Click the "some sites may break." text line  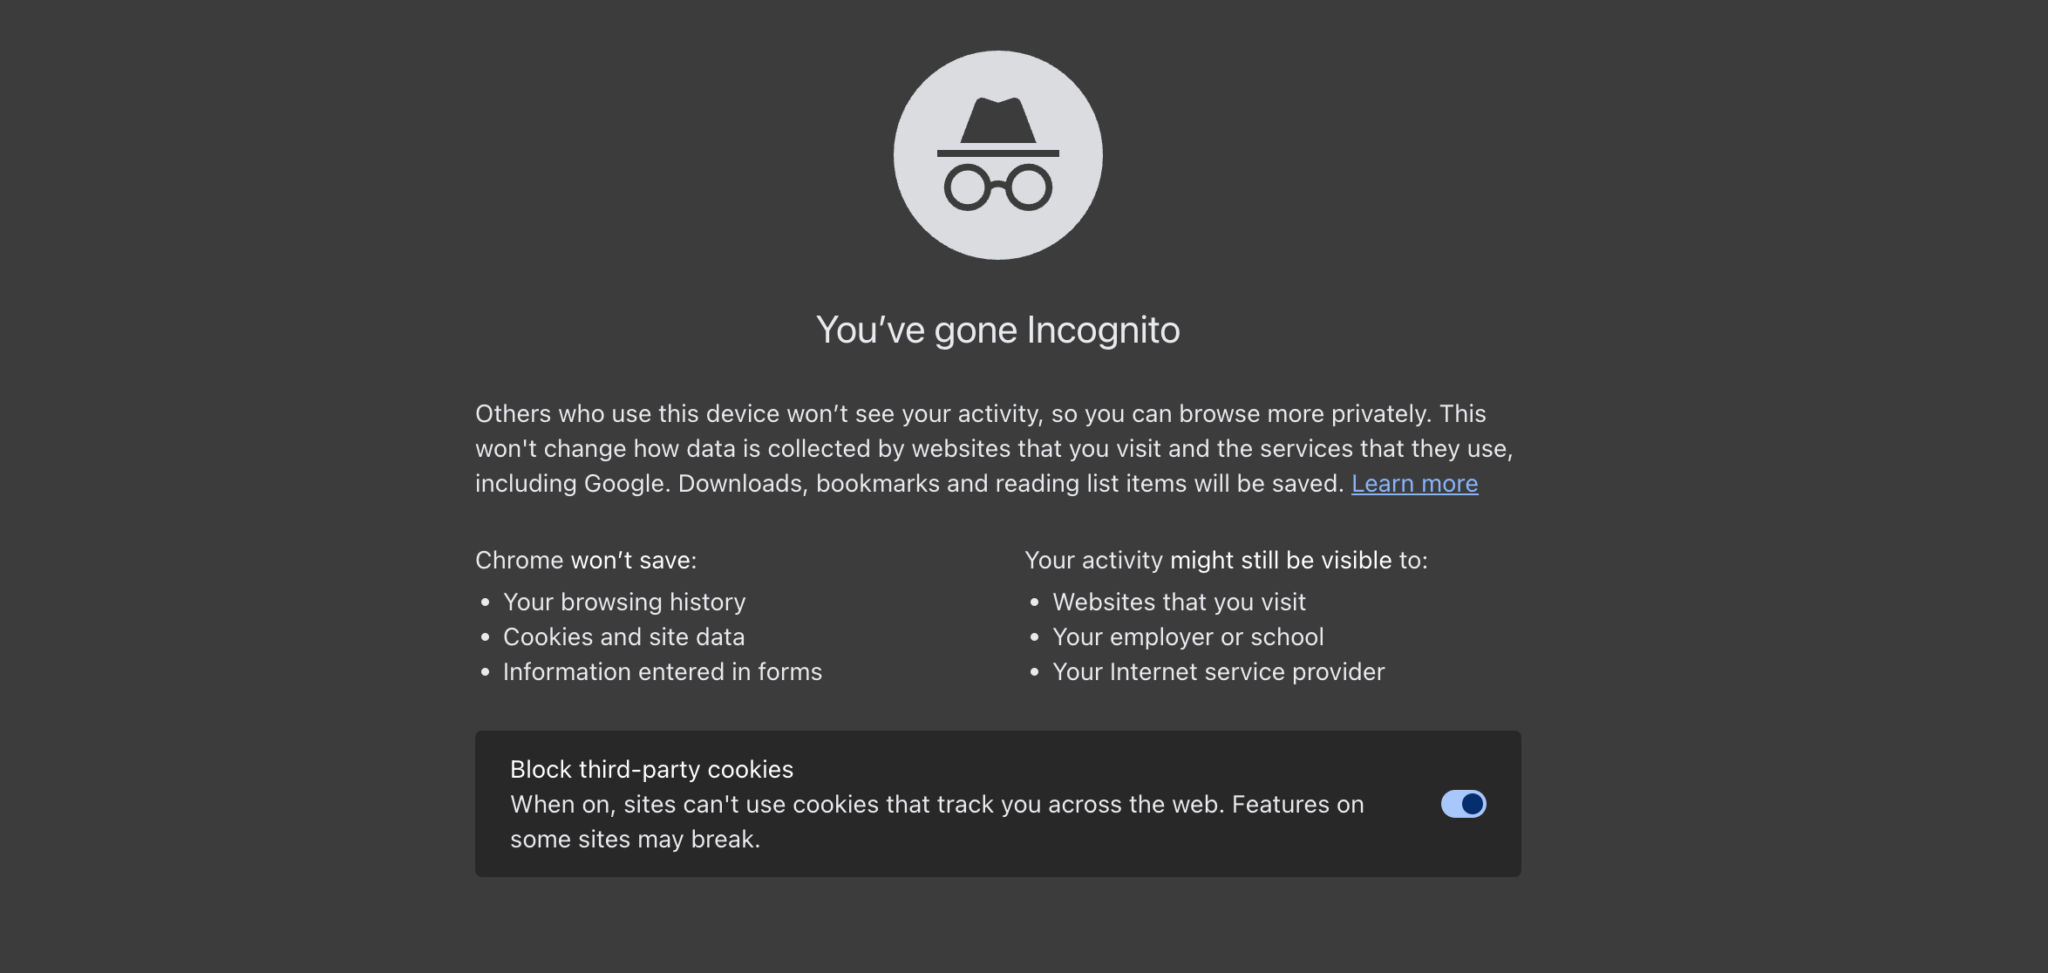pyautogui.click(x=635, y=839)
